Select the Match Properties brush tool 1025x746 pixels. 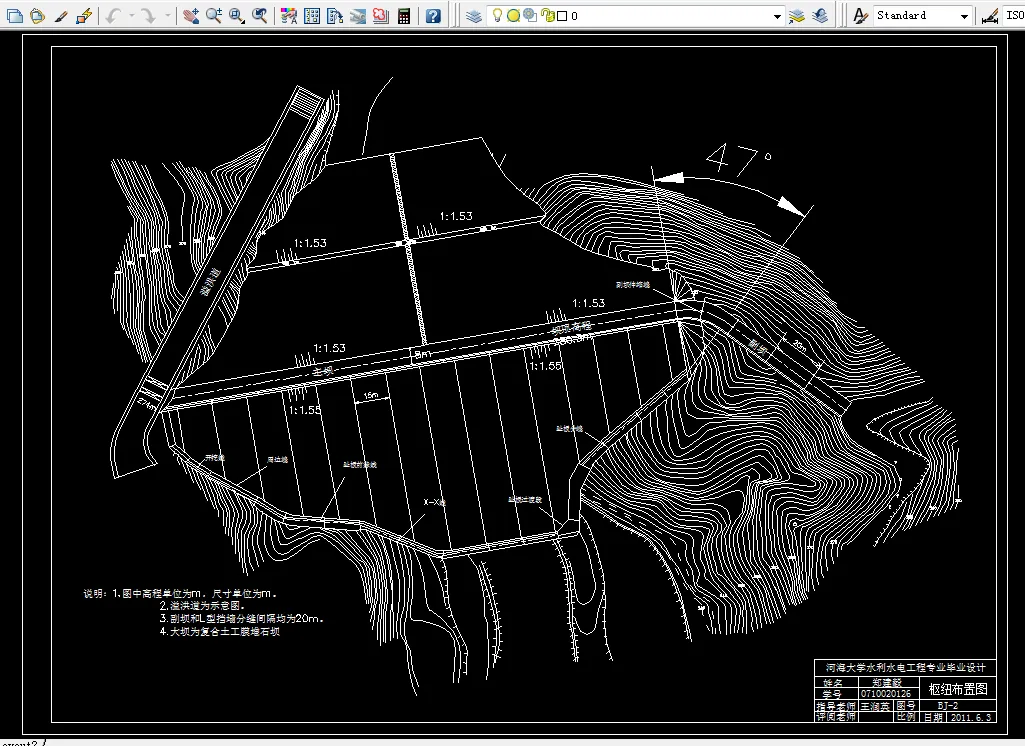click(61, 16)
